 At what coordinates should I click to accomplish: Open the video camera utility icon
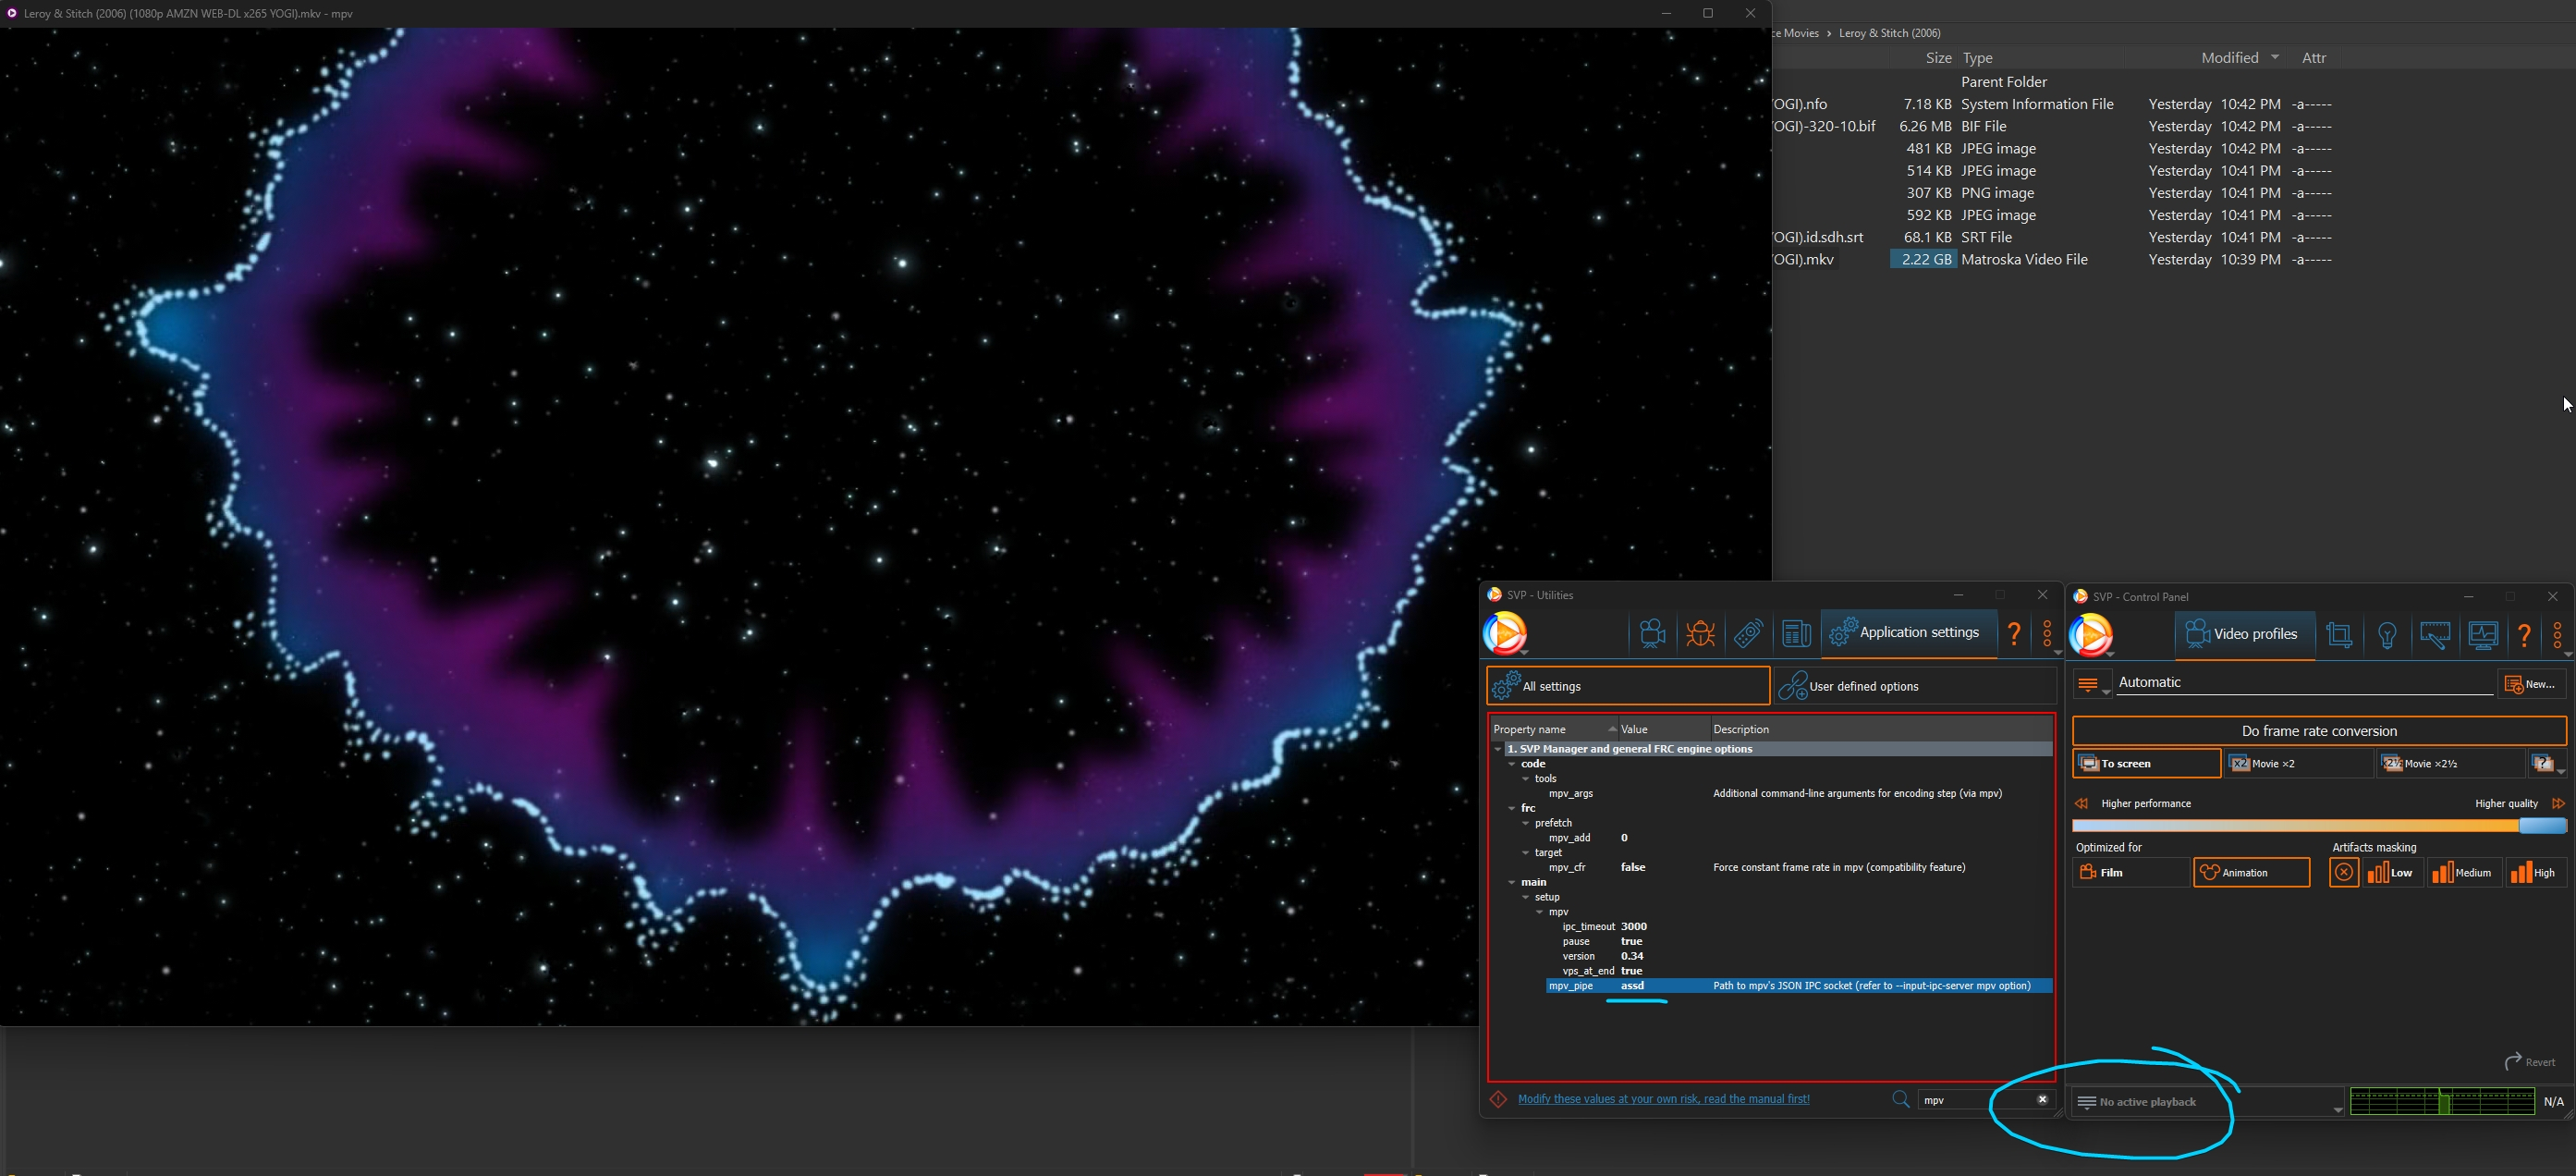point(1652,634)
